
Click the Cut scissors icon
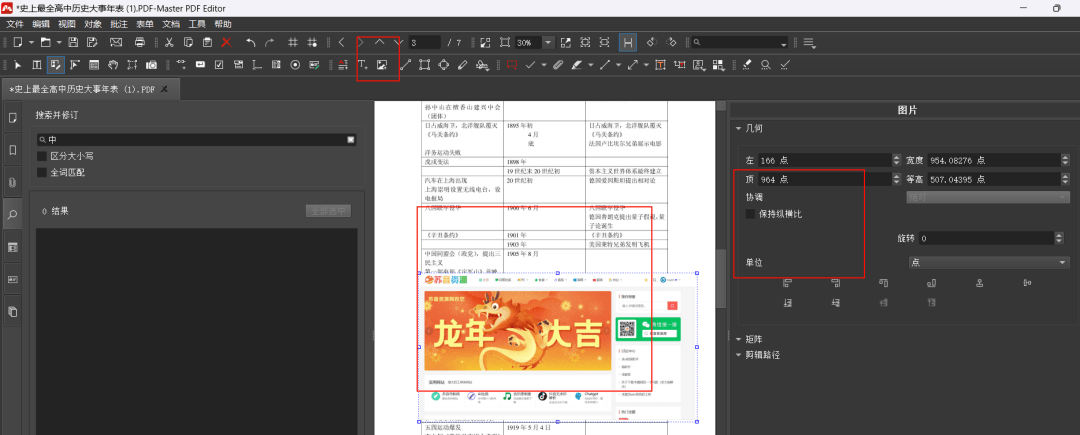pos(169,42)
